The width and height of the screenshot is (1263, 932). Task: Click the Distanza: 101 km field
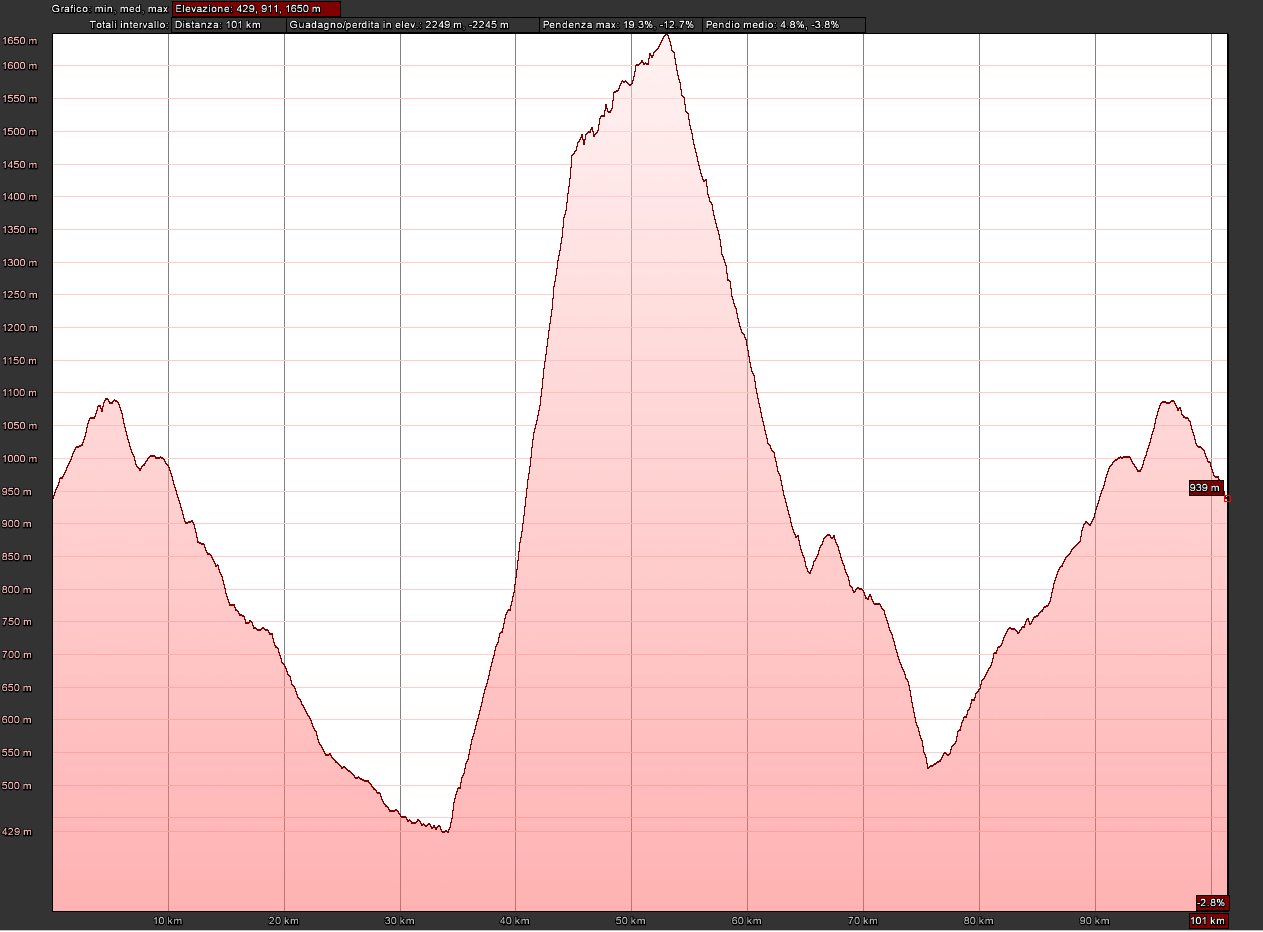click(217, 24)
